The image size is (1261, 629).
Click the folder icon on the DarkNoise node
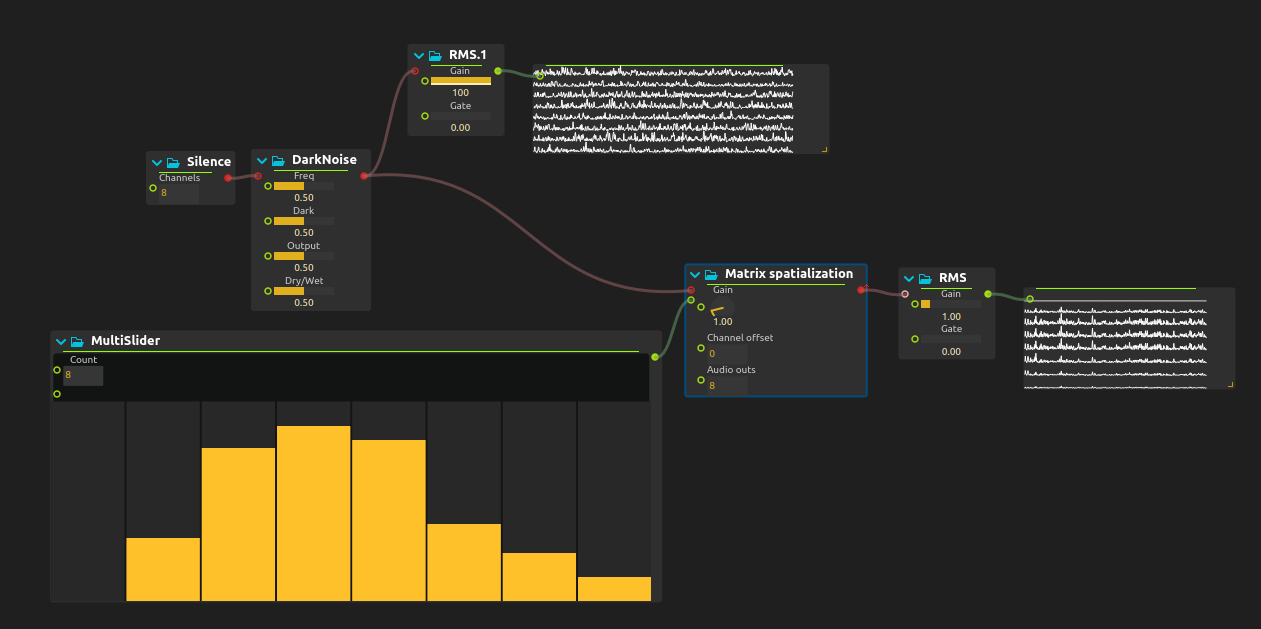(278, 161)
